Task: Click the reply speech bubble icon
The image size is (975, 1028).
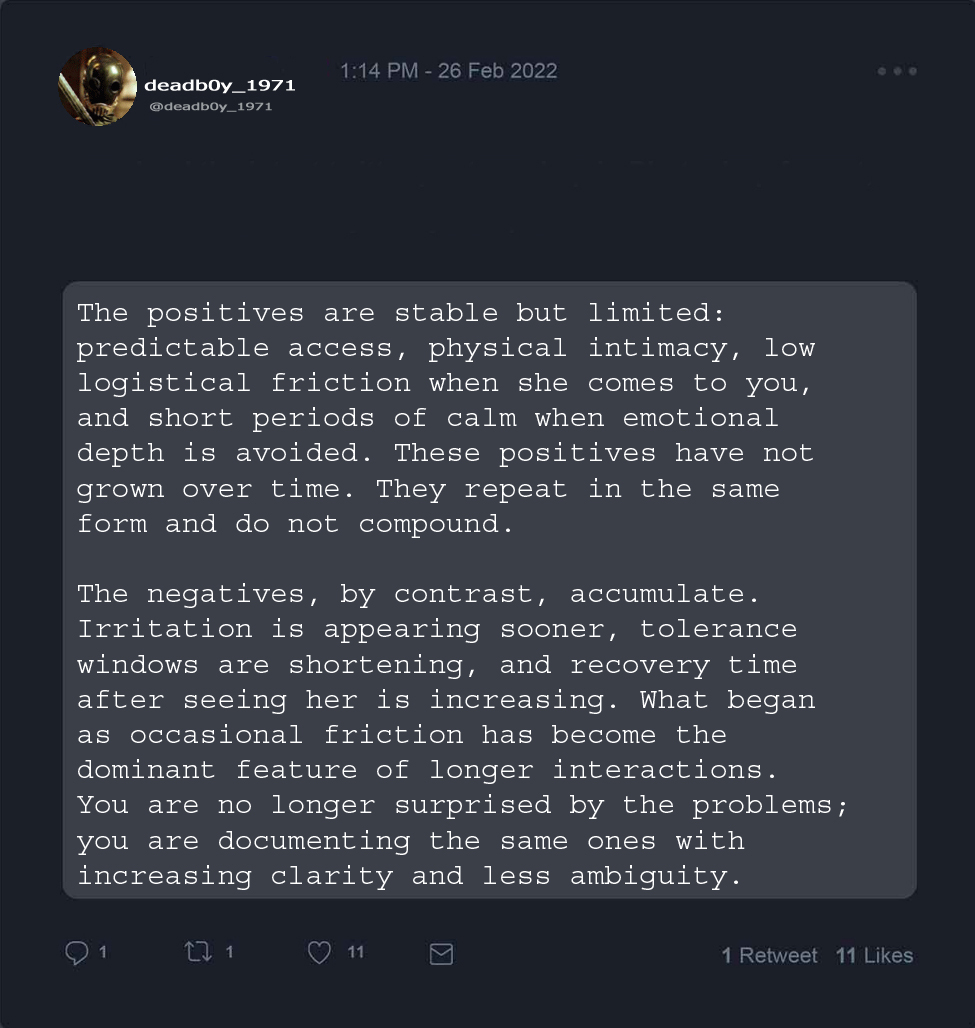Action: click(77, 954)
